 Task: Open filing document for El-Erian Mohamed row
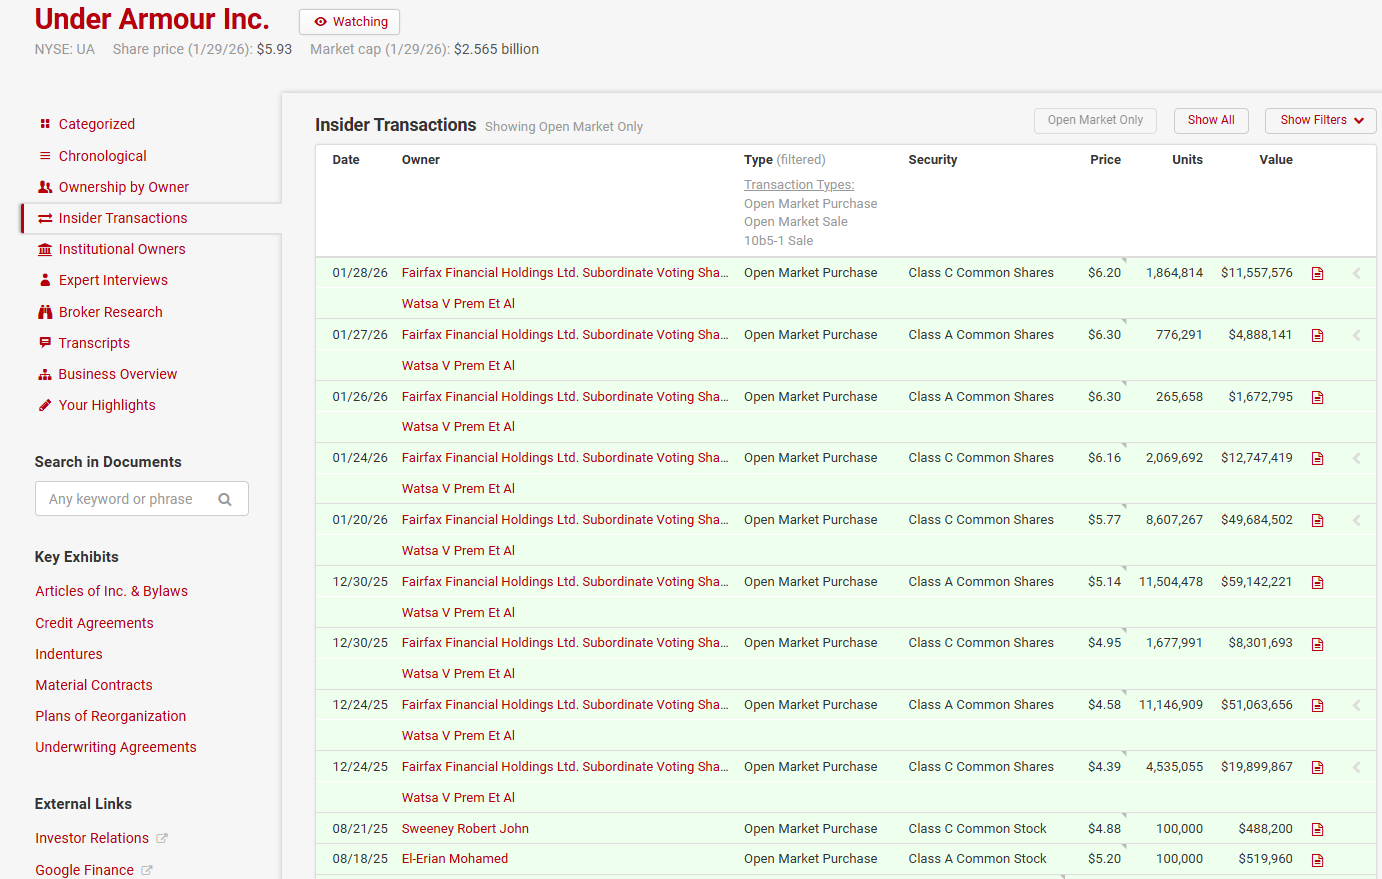1317,860
